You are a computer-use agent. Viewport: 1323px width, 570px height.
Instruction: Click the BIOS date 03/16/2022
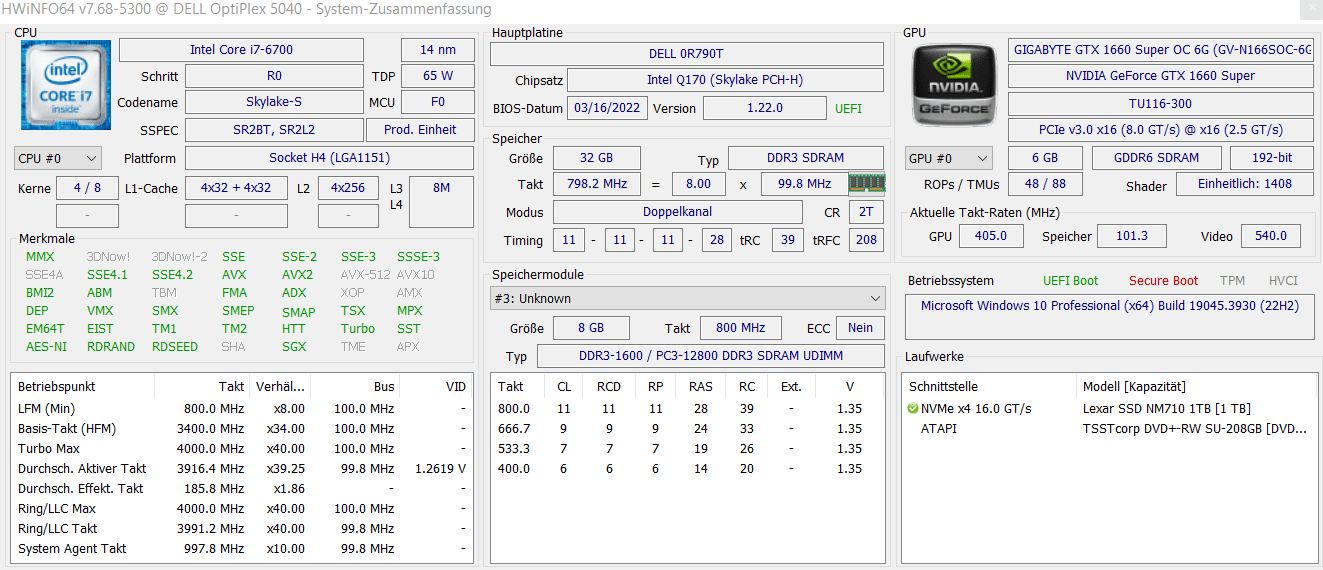[x=607, y=108]
